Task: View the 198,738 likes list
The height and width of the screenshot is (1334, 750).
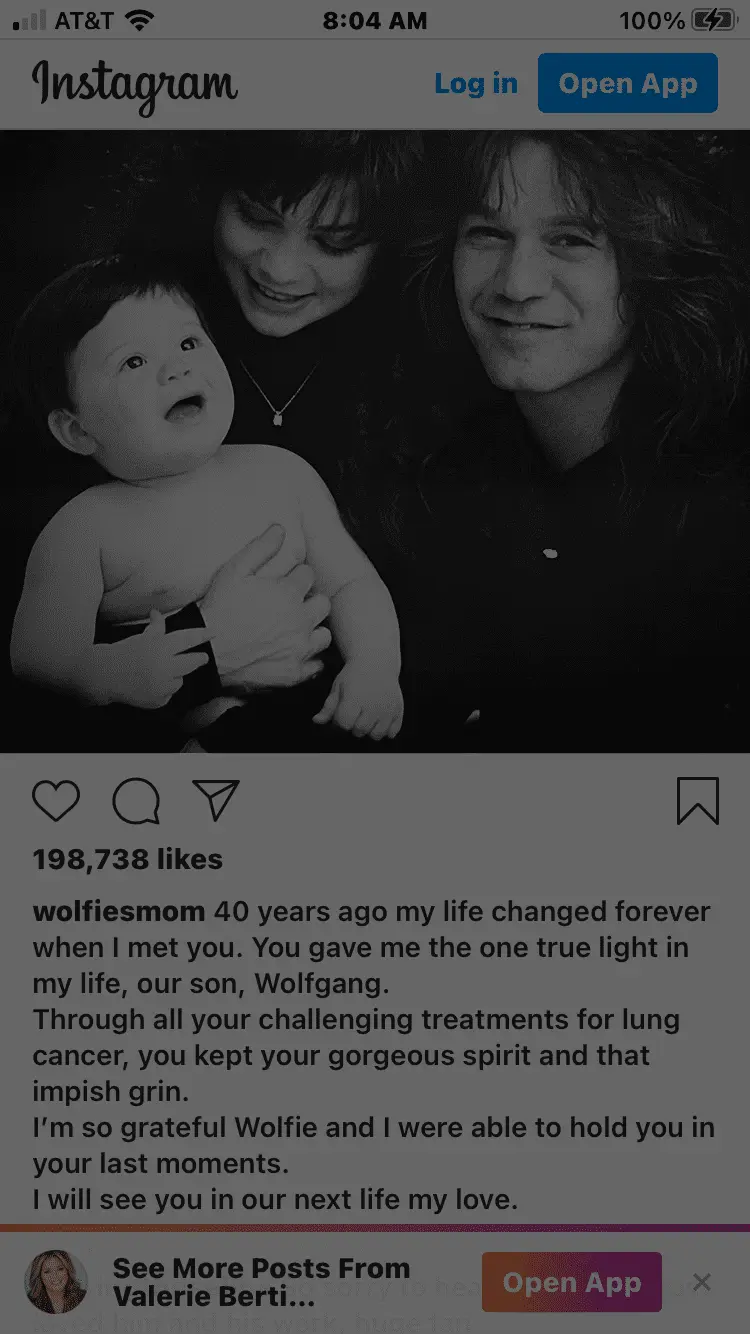Action: coord(128,859)
